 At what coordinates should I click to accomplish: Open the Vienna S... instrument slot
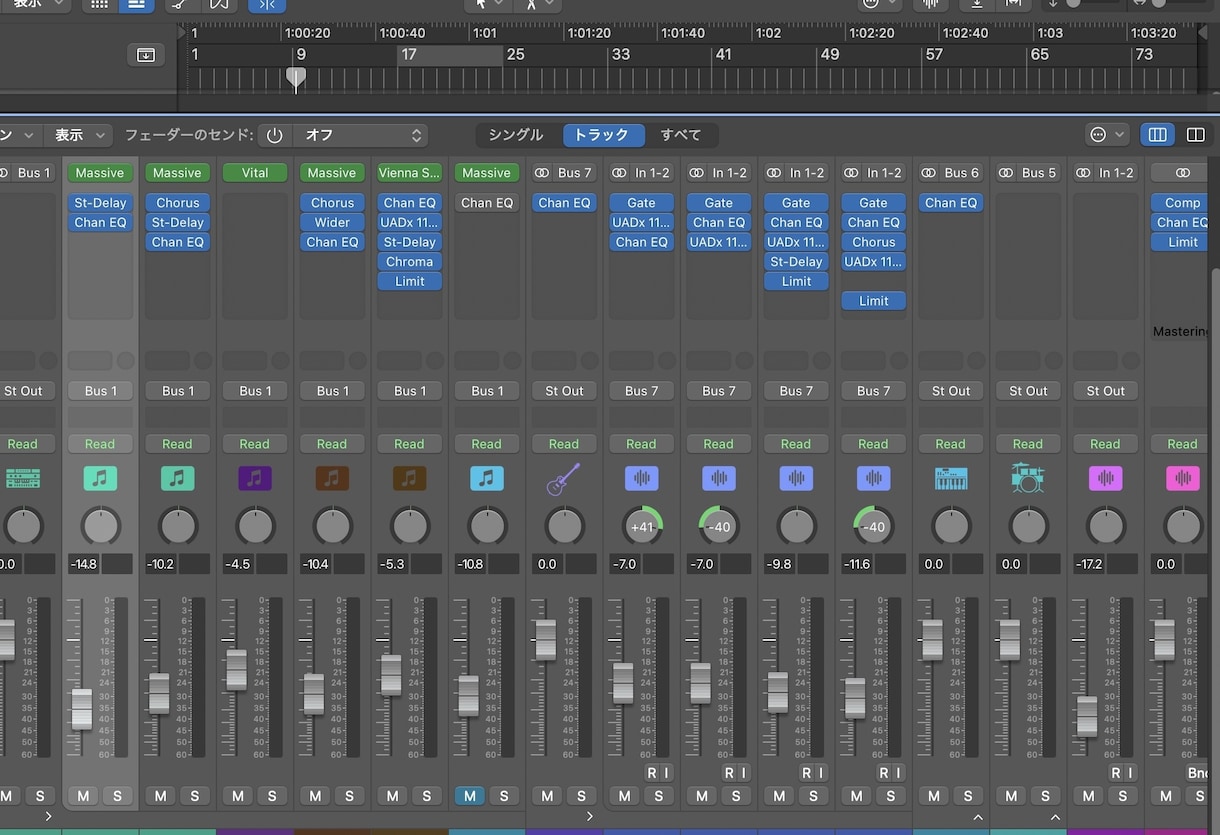(409, 173)
